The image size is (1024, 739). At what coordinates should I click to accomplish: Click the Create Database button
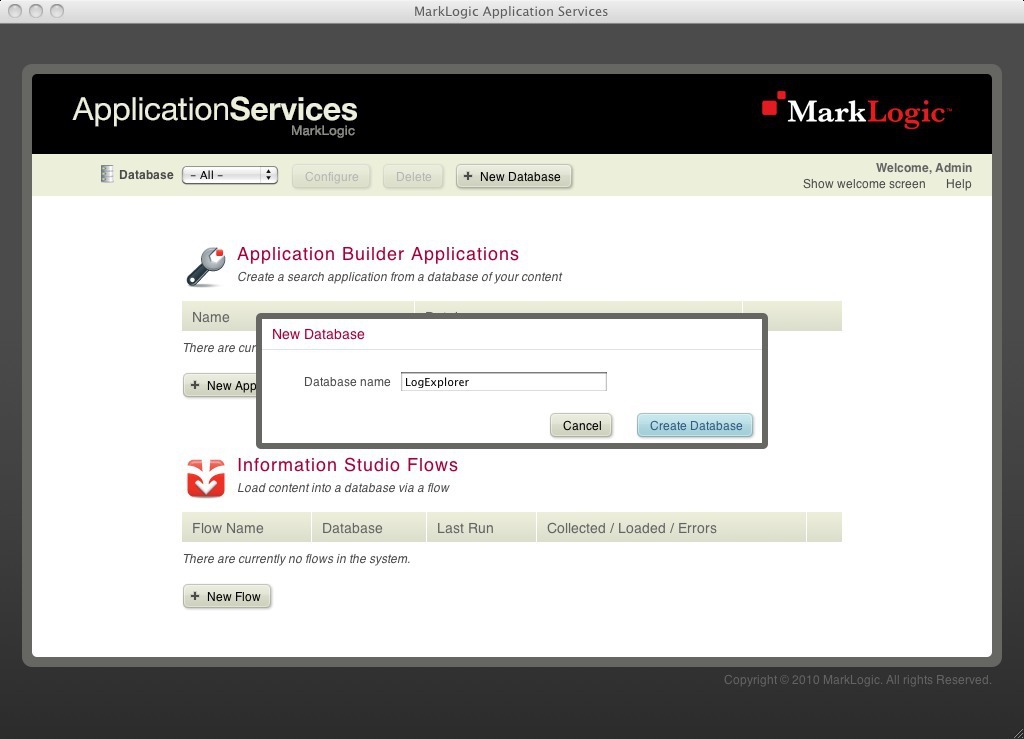click(695, 426)
